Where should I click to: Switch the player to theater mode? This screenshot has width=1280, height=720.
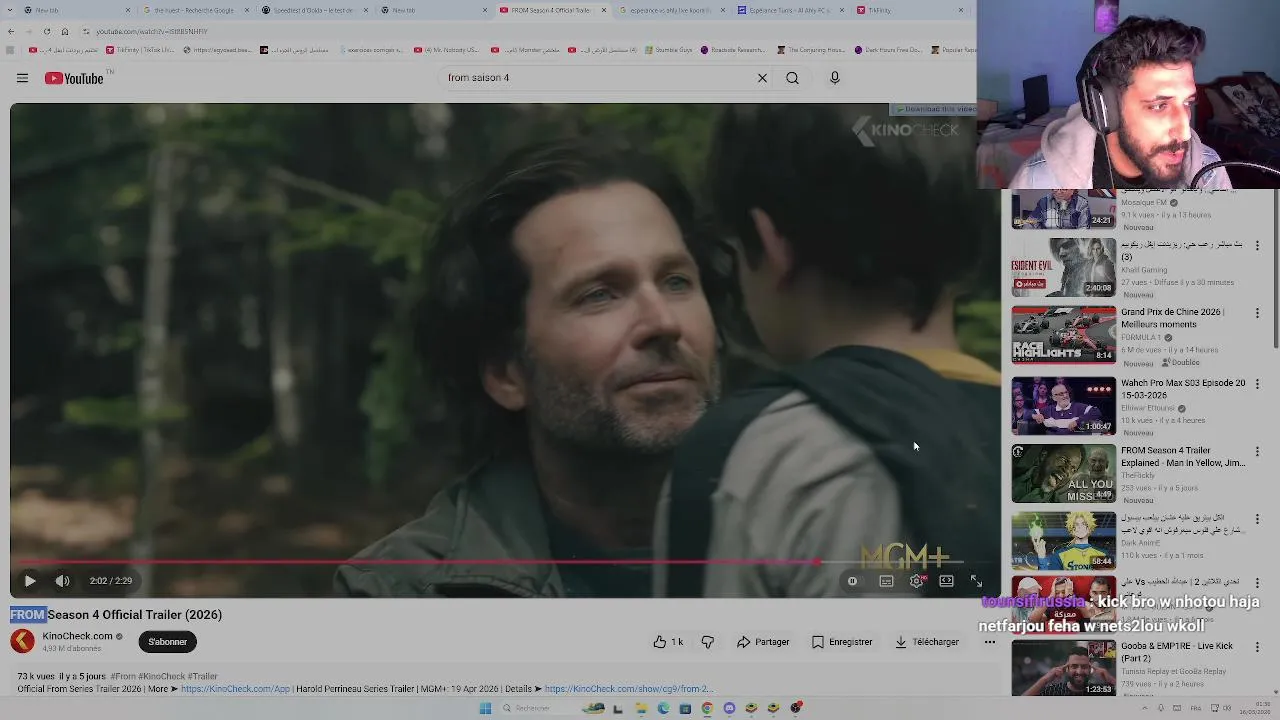point(946,581)
